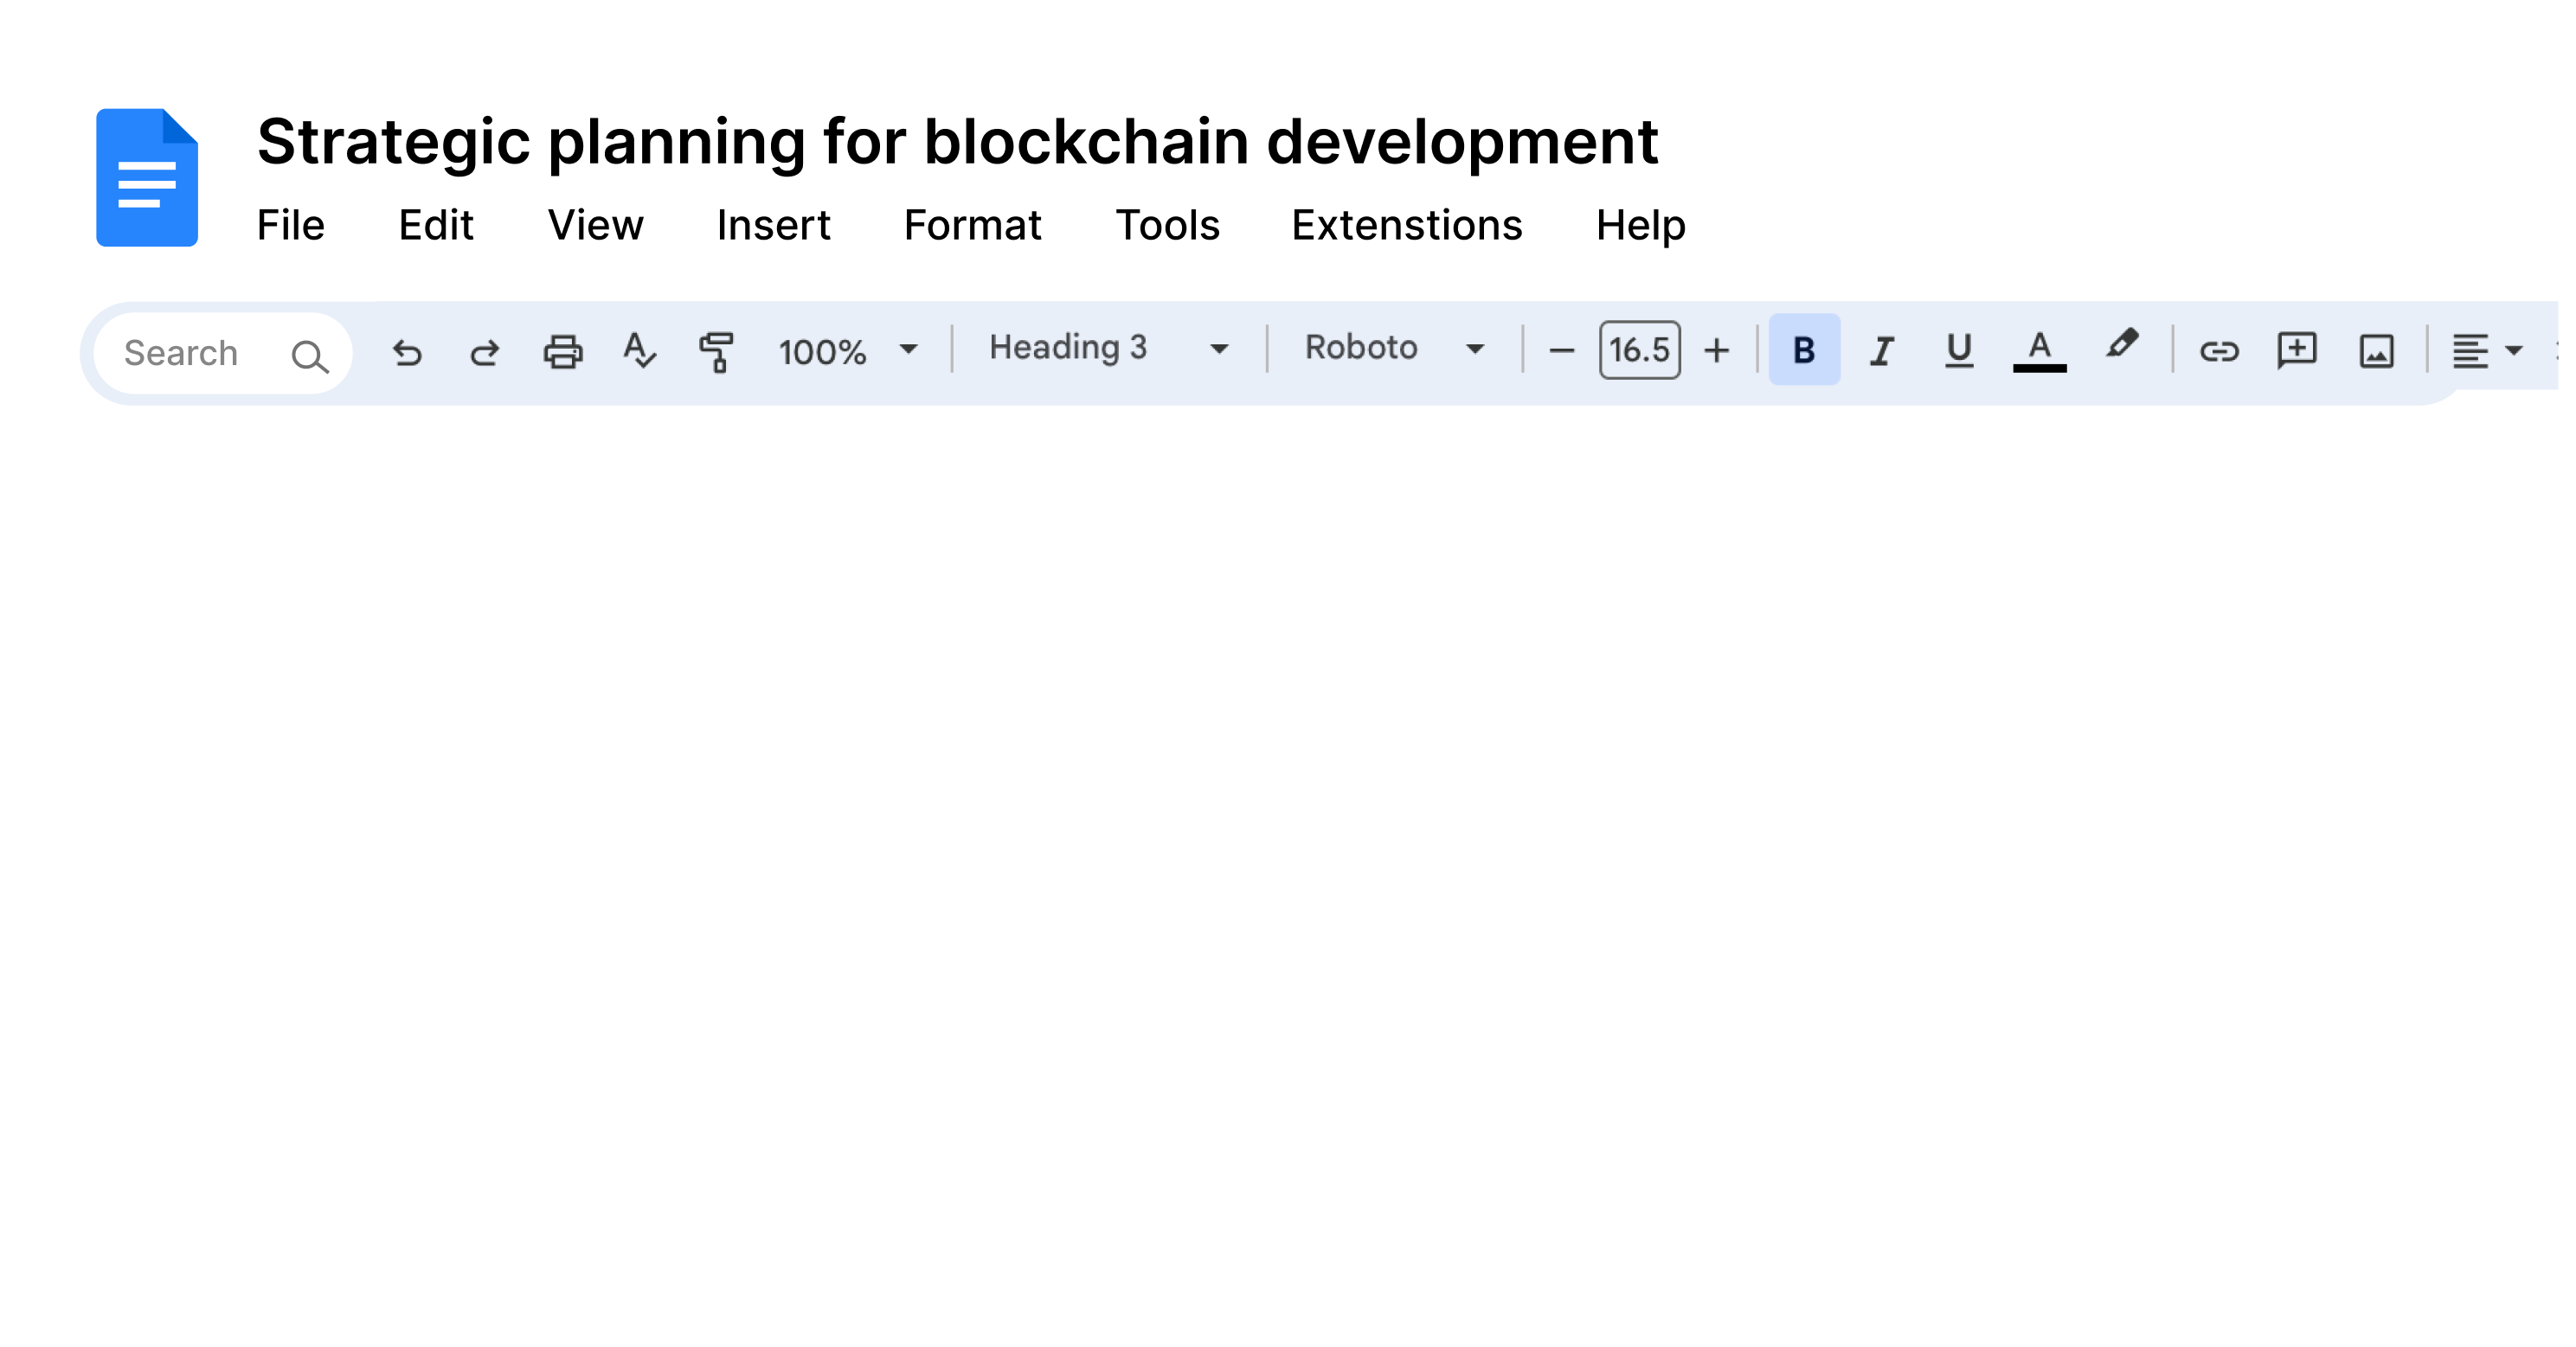Toggle italic formatting
Image resolution: width=2576 pixels, height=1347 pixels.
(x=1882, y=351)
